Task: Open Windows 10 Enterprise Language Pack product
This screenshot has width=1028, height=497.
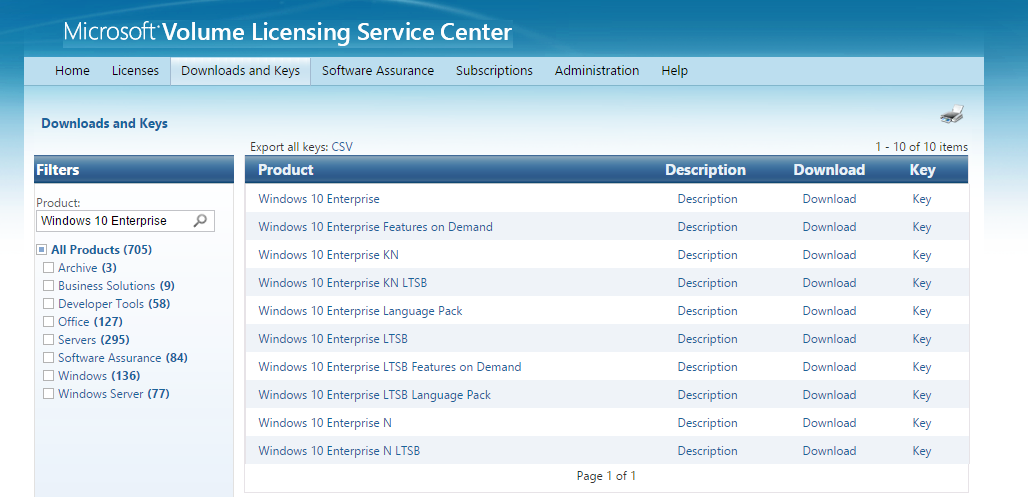Action: (x=360, y=311)
